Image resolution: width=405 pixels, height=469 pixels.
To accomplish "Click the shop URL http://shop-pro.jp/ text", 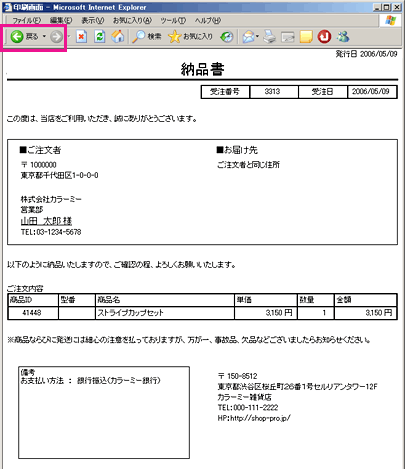I will tap(260, 418).
